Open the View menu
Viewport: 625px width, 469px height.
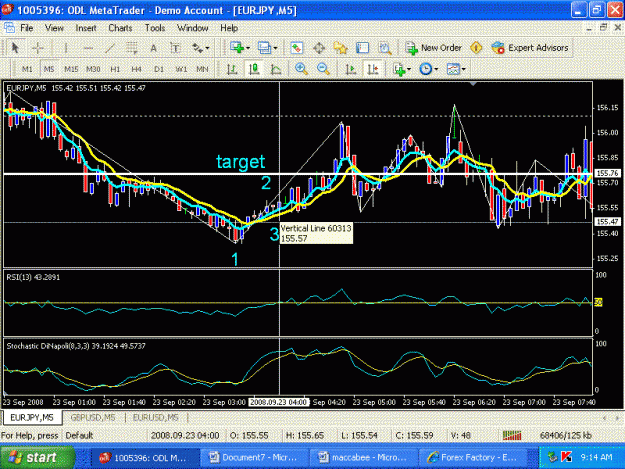[x=54, y=28]
